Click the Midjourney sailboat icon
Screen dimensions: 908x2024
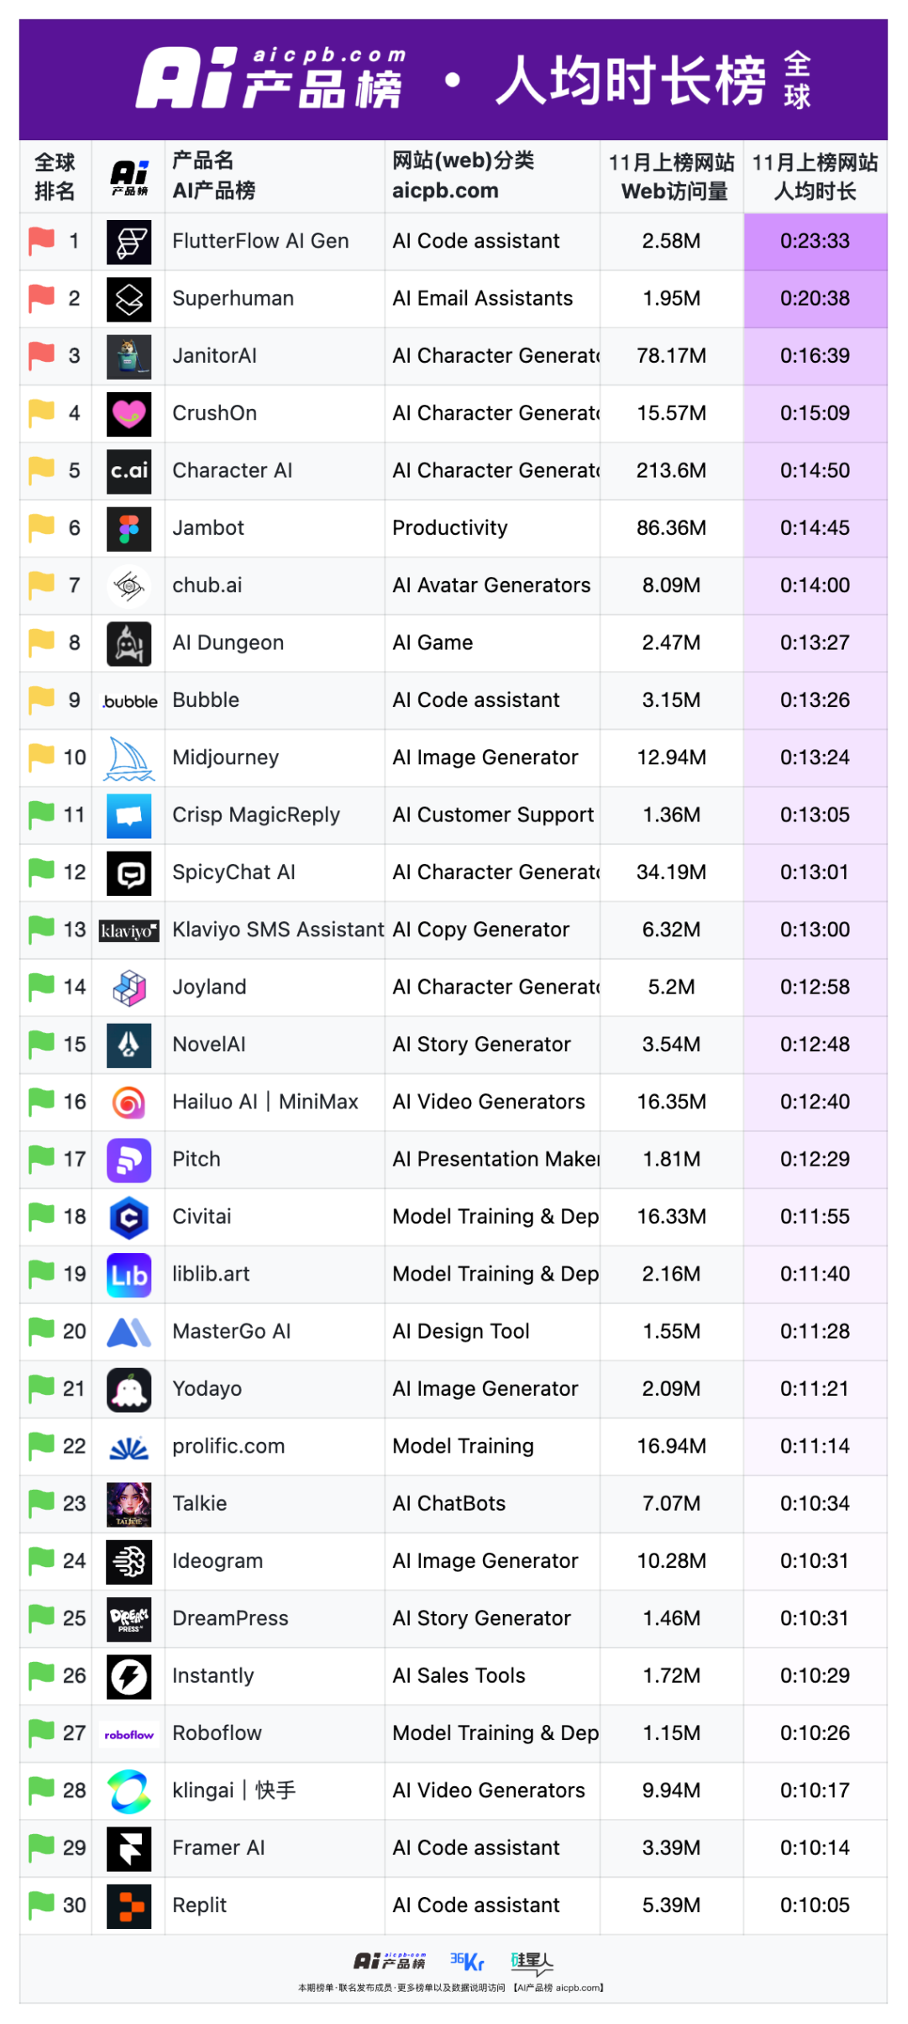coord(129,758)
